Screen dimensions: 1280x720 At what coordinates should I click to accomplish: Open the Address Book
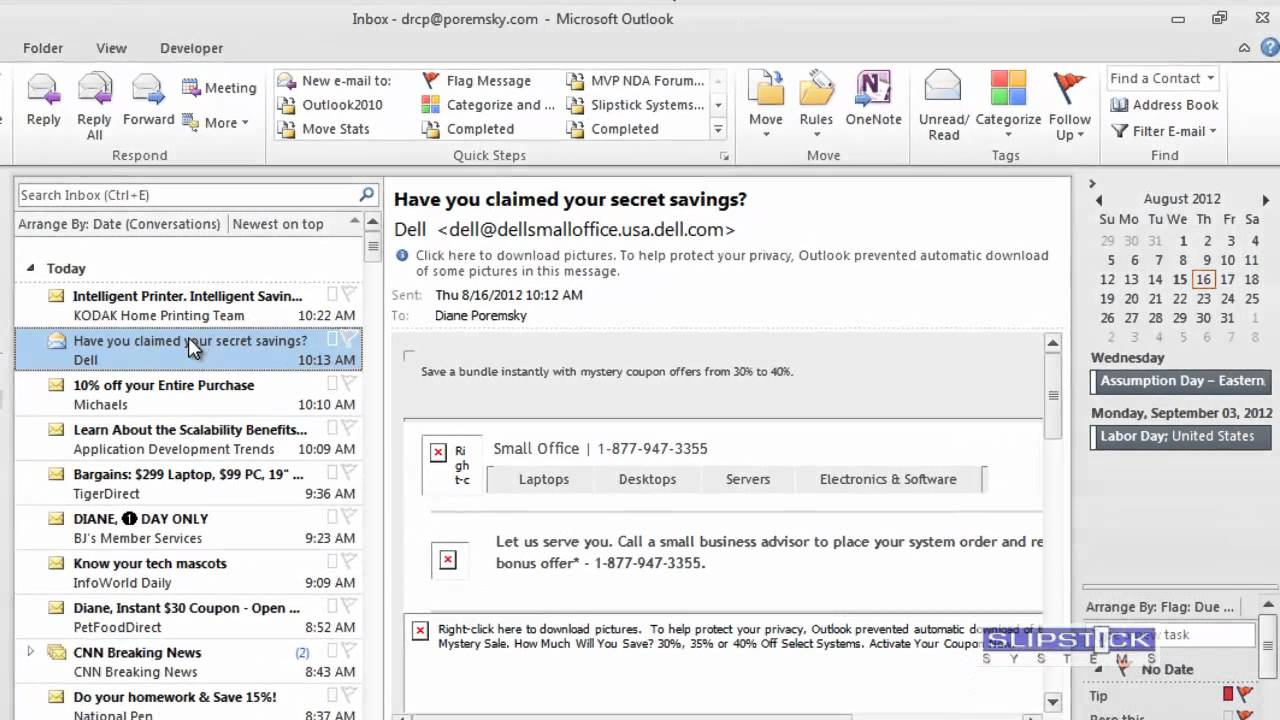tap(1165, 105)
